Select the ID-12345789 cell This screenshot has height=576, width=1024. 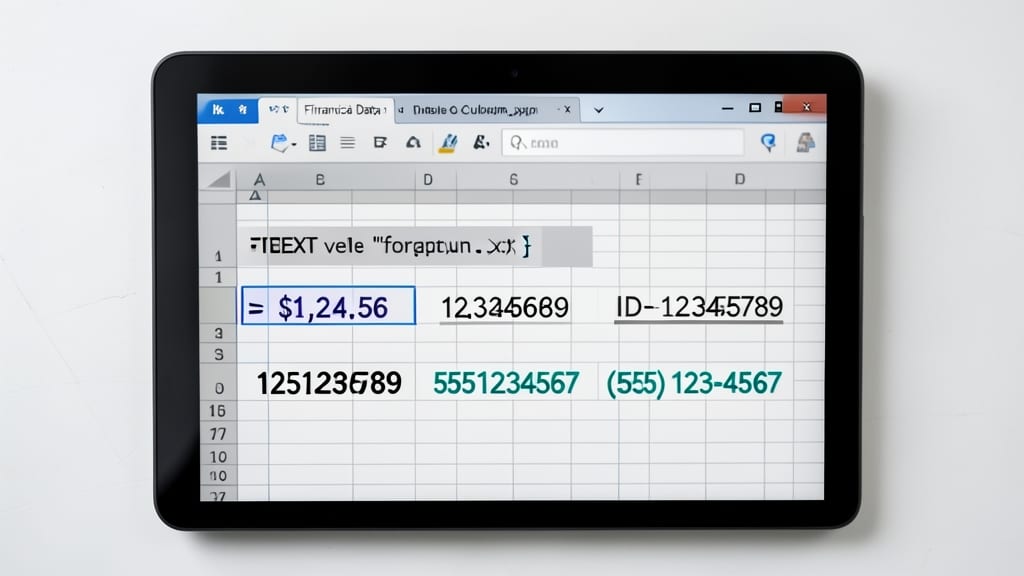pyautogui.click(x=699, y=307)
